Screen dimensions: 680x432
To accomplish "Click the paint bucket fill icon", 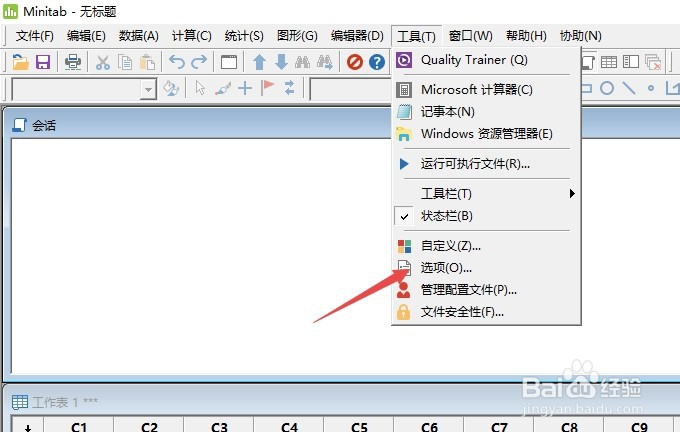I will (x=170, y=88).
